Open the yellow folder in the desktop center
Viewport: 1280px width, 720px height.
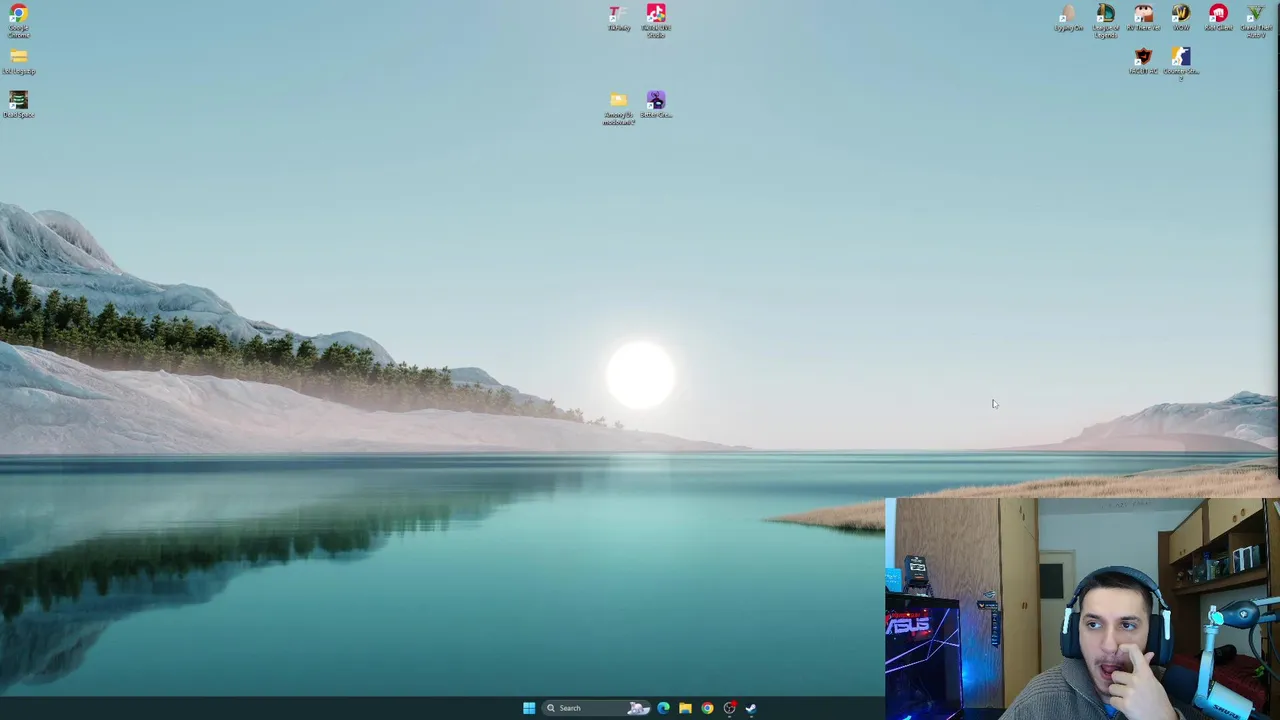(x=618, y=108)
